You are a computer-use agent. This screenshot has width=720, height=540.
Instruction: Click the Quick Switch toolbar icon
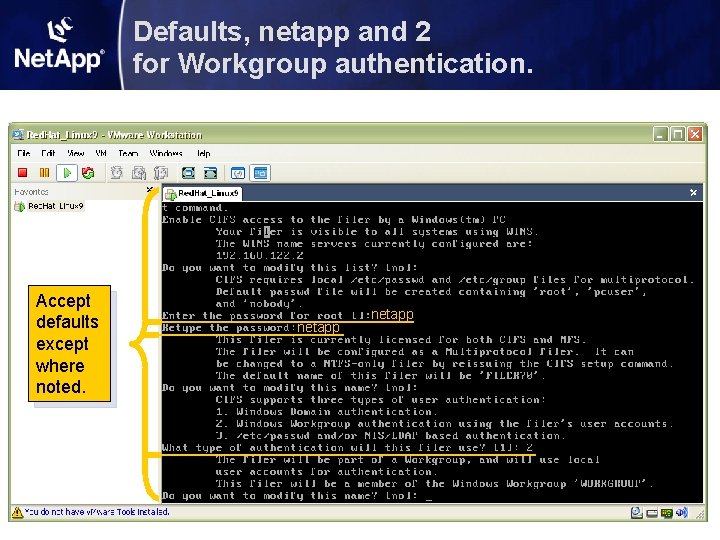coord(210,173)
